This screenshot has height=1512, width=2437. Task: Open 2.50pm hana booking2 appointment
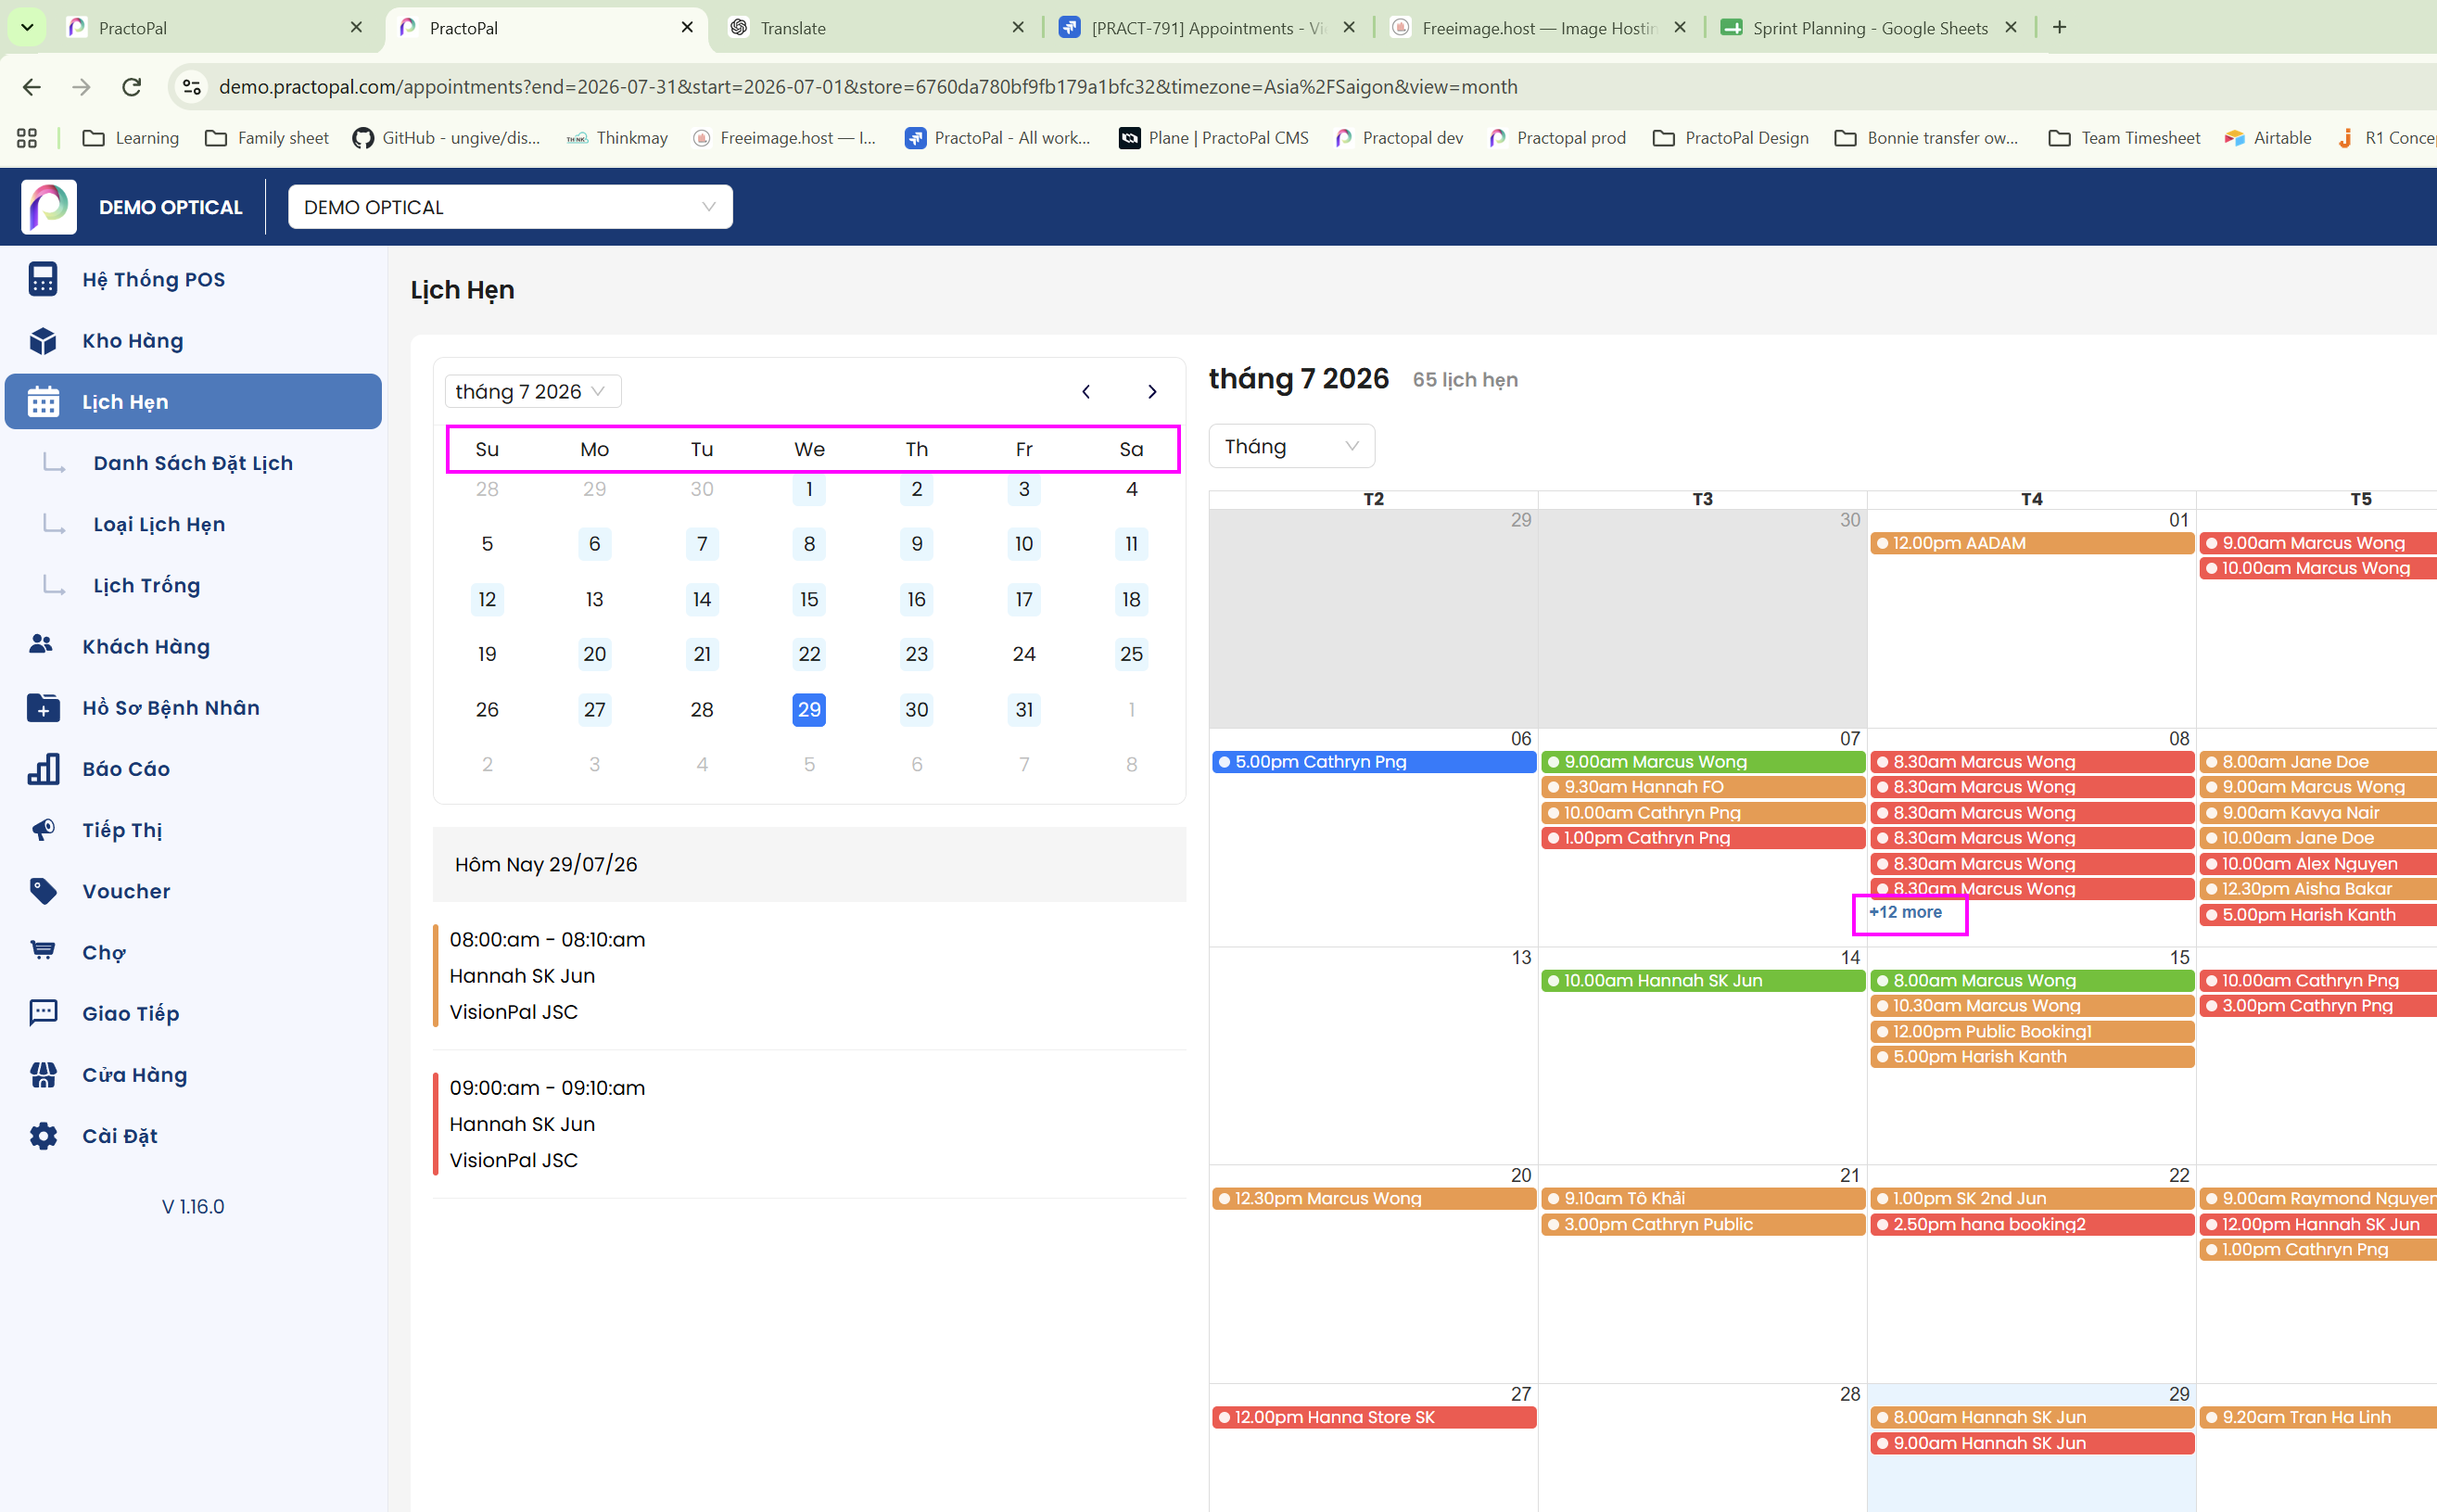(2031, 1225)
